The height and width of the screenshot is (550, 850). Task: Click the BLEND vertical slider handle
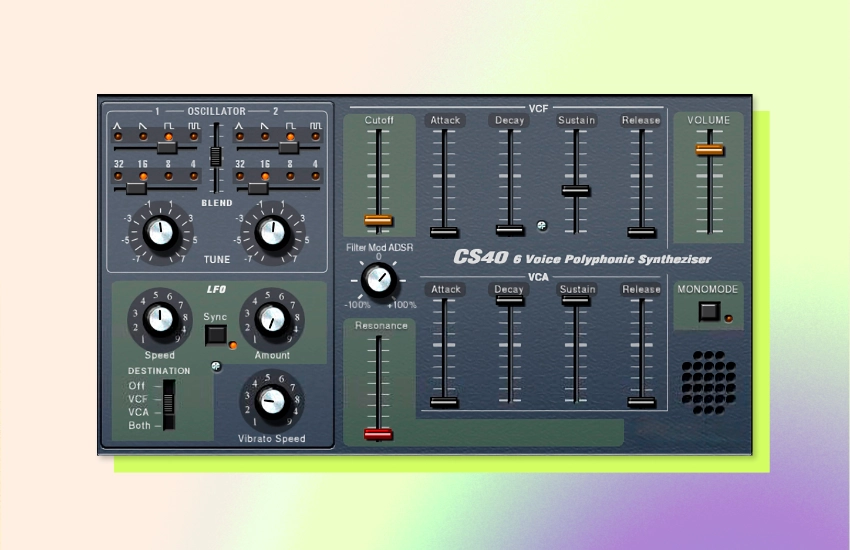(x=216, y=157)
